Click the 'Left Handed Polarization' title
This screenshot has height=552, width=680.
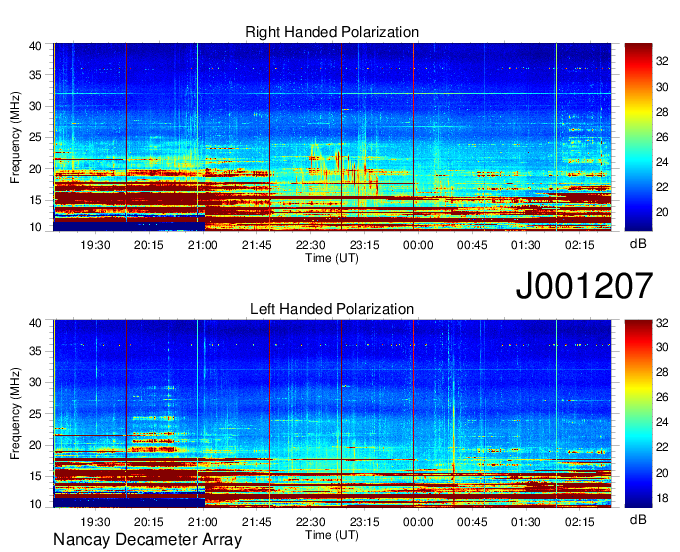click(x=332, y=309)
